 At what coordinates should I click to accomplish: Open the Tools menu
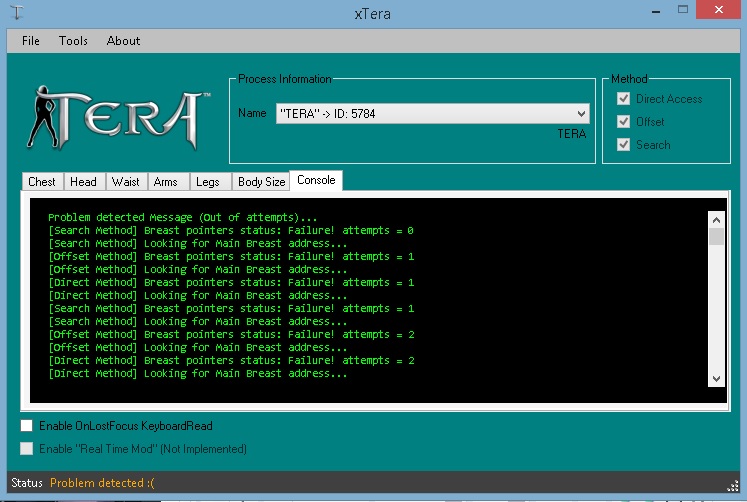click(73, 41)
